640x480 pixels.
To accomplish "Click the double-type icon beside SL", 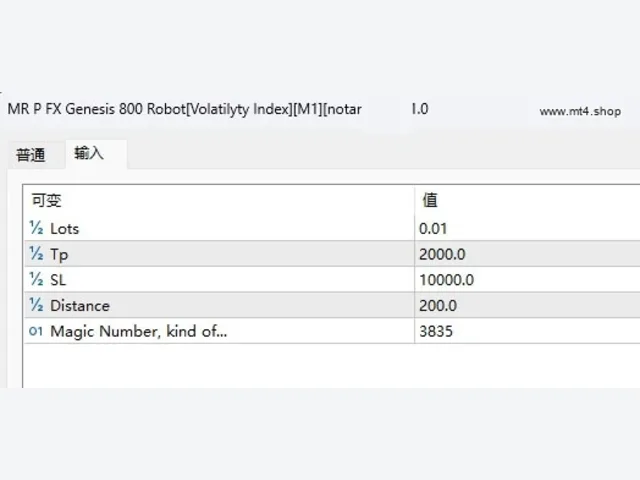I will (x=36, y=279).
